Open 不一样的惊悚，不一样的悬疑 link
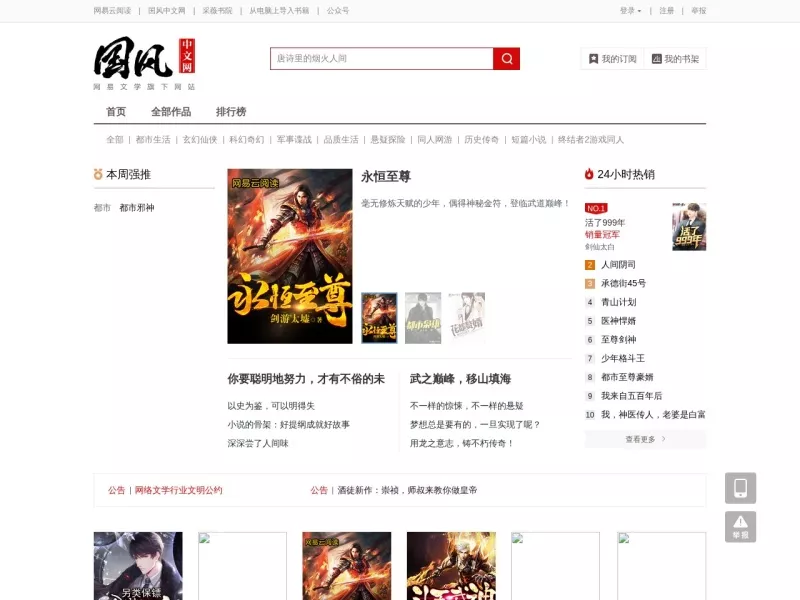This screenshot has width=800, height=600. click(466, 406)
